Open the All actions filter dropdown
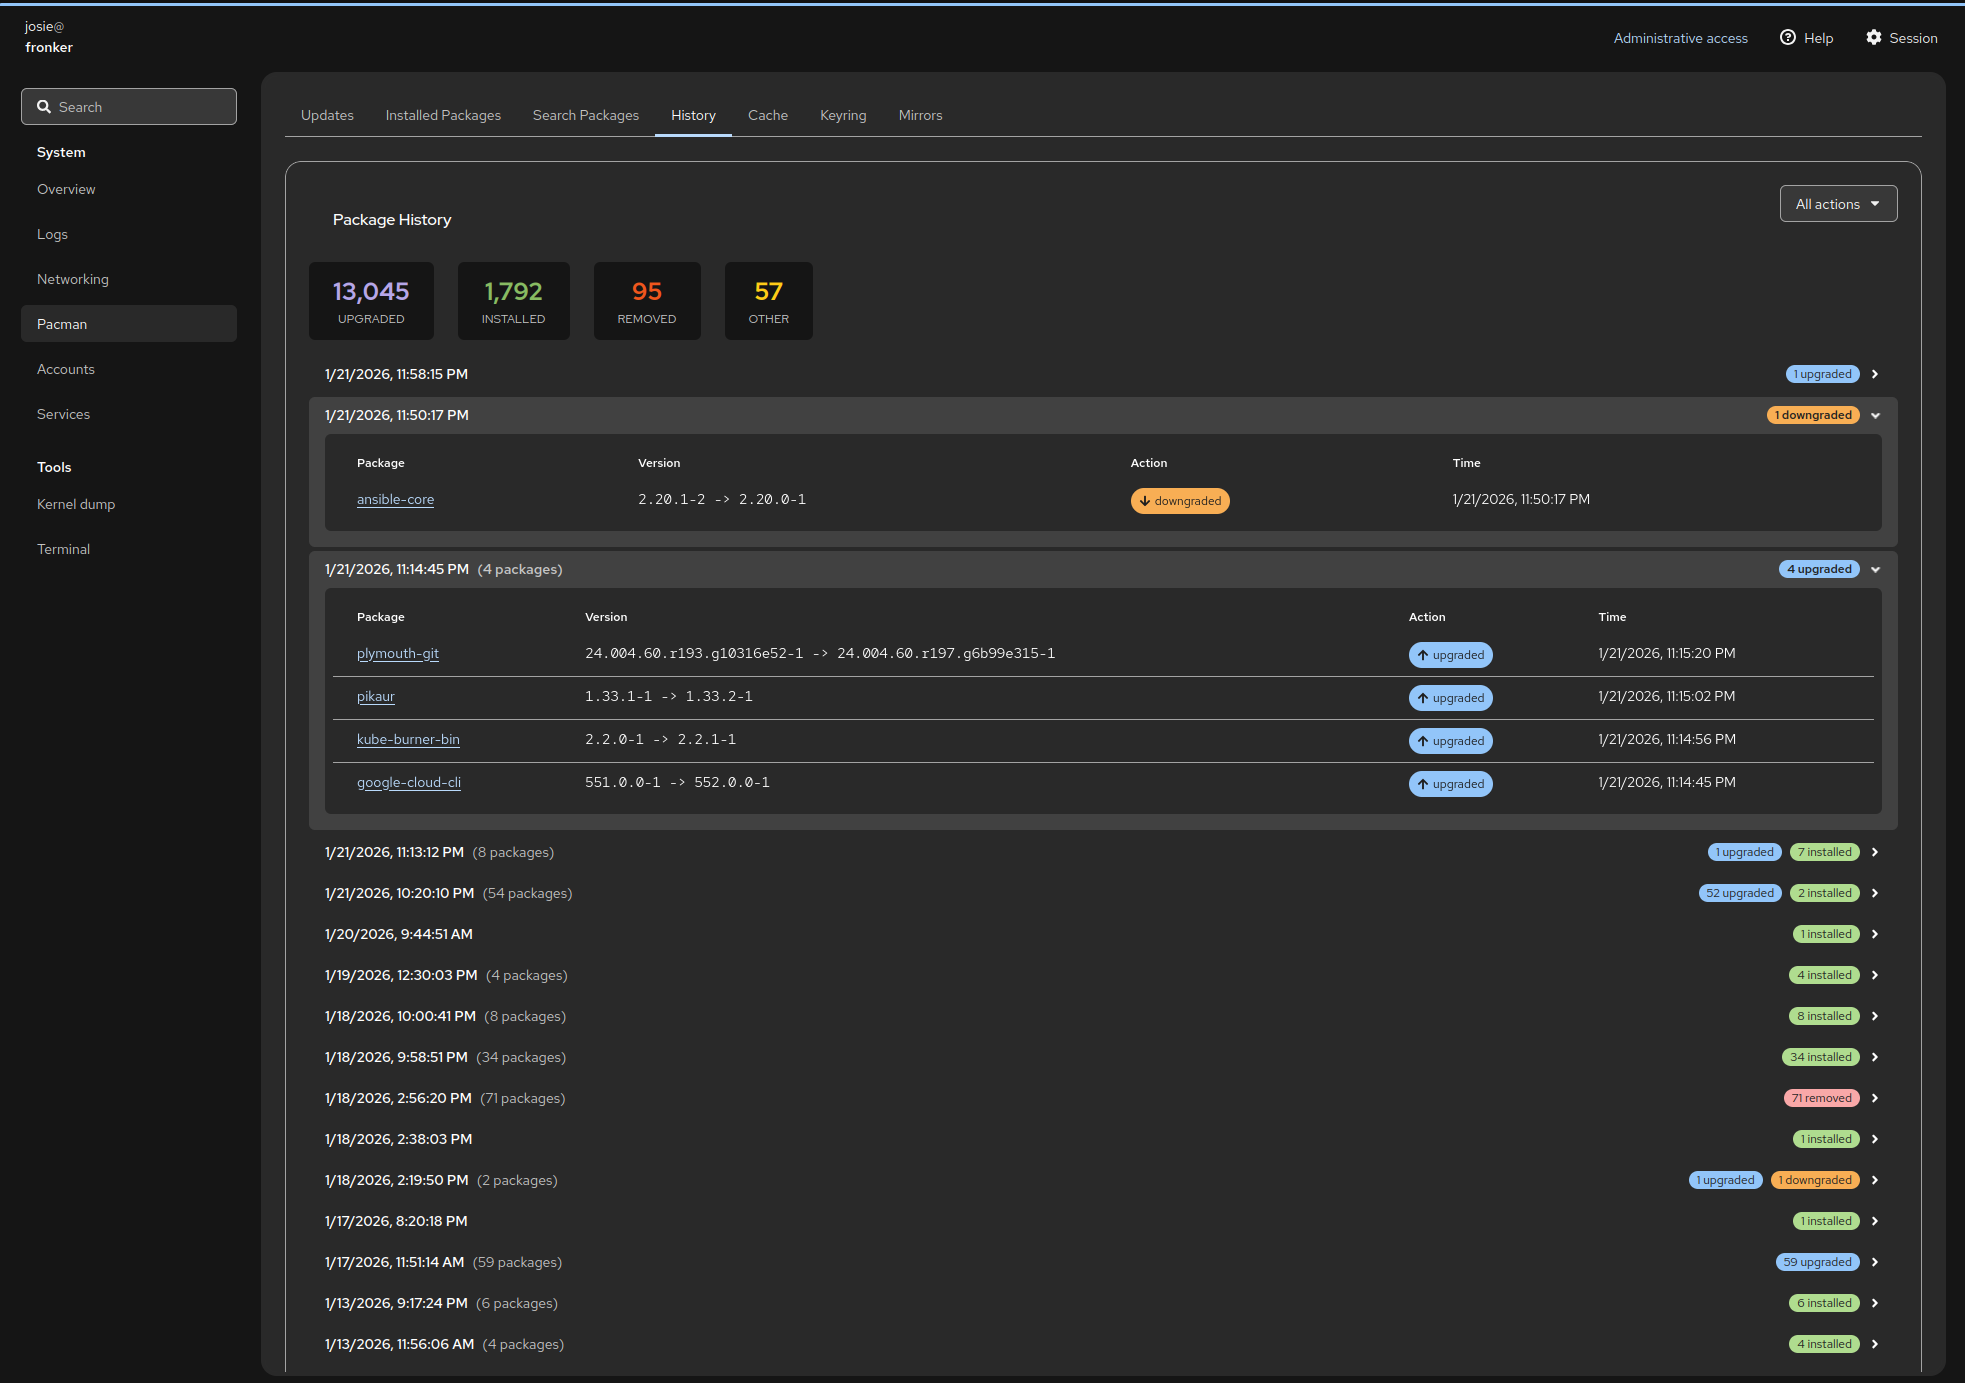The width and height of the screenshot is (1965, 1383). point(1837,204)
